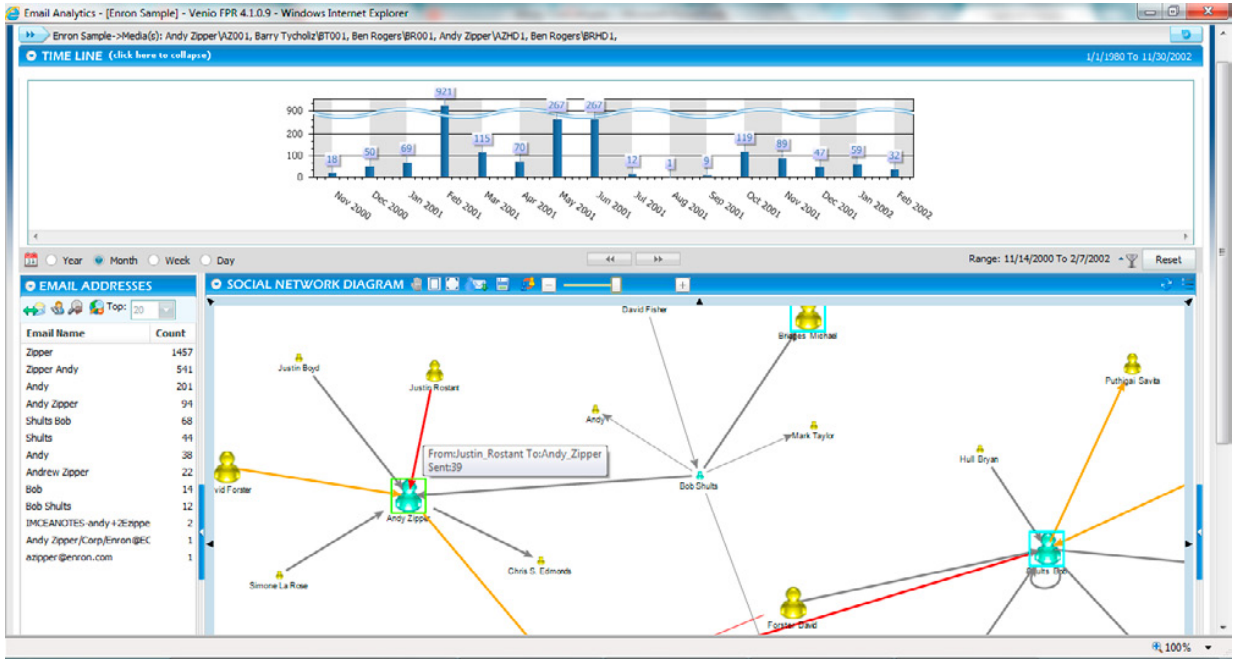Click the refresh icon in diagram header
The height and width of the screenshot is (661, 1238).
click(x=1166, y=285)
